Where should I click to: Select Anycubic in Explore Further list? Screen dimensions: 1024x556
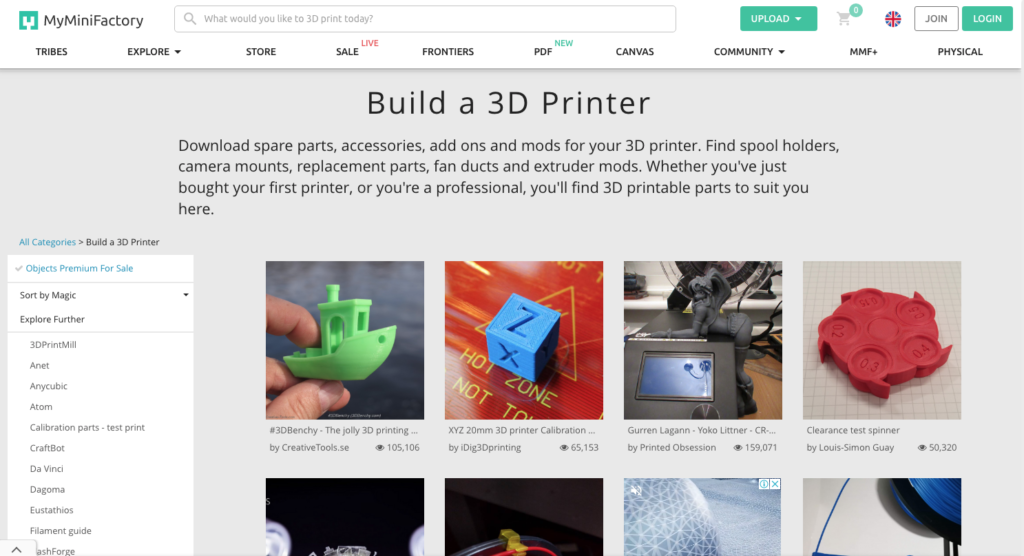[x=48, y=386]
